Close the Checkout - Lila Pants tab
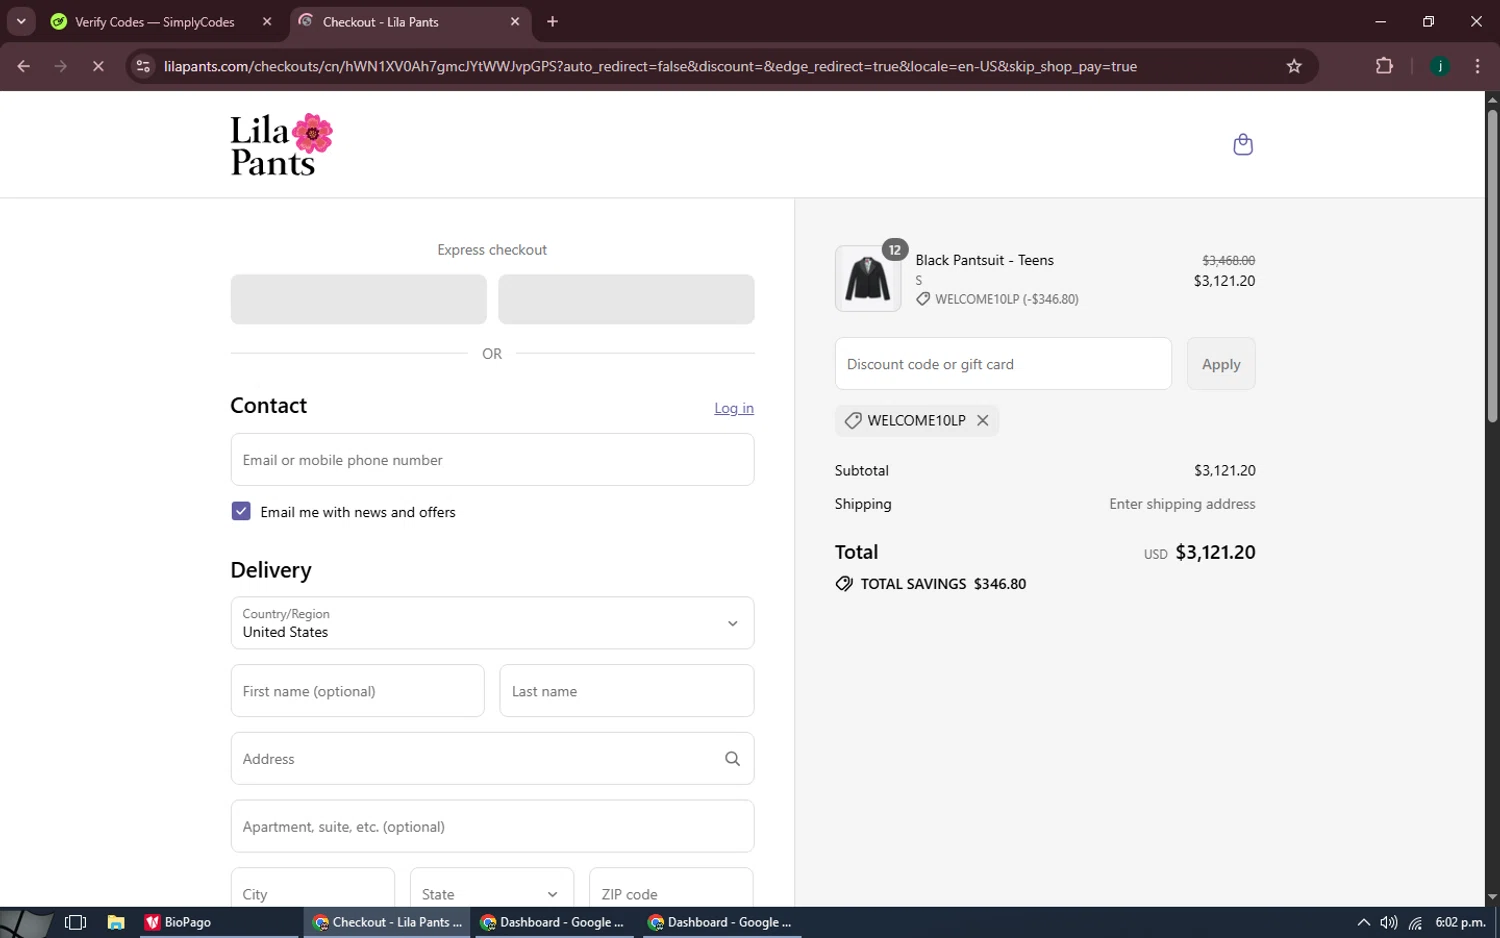This screenshot has width=1500, height=938. click(515, 21)
